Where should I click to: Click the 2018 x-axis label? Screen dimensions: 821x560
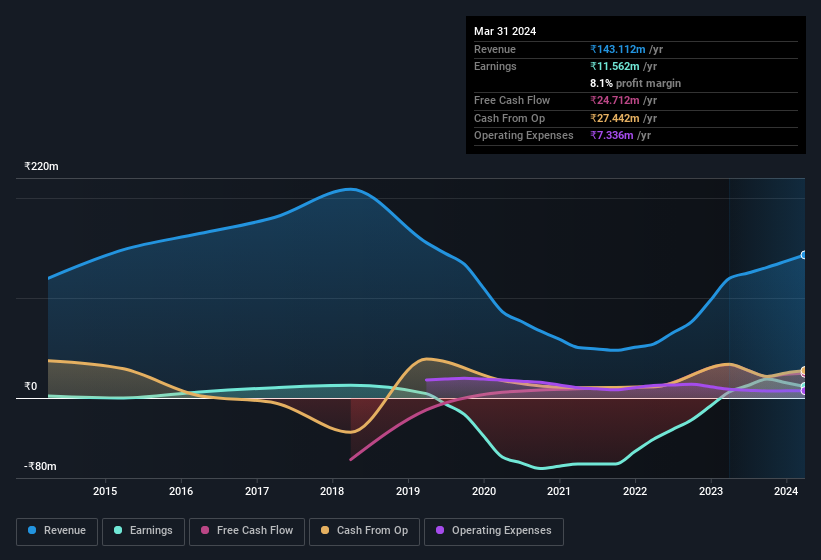click(x=332, y=491)
